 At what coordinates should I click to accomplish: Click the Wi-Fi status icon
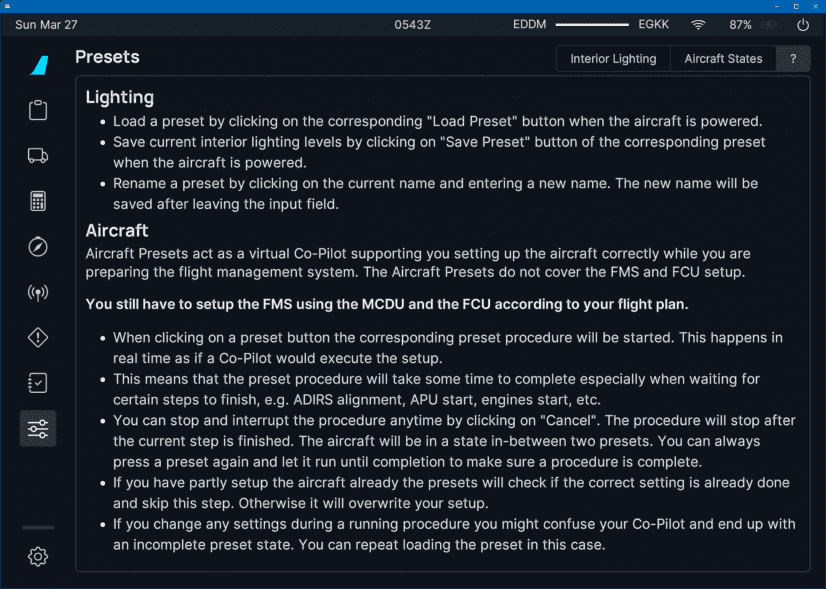698,24
